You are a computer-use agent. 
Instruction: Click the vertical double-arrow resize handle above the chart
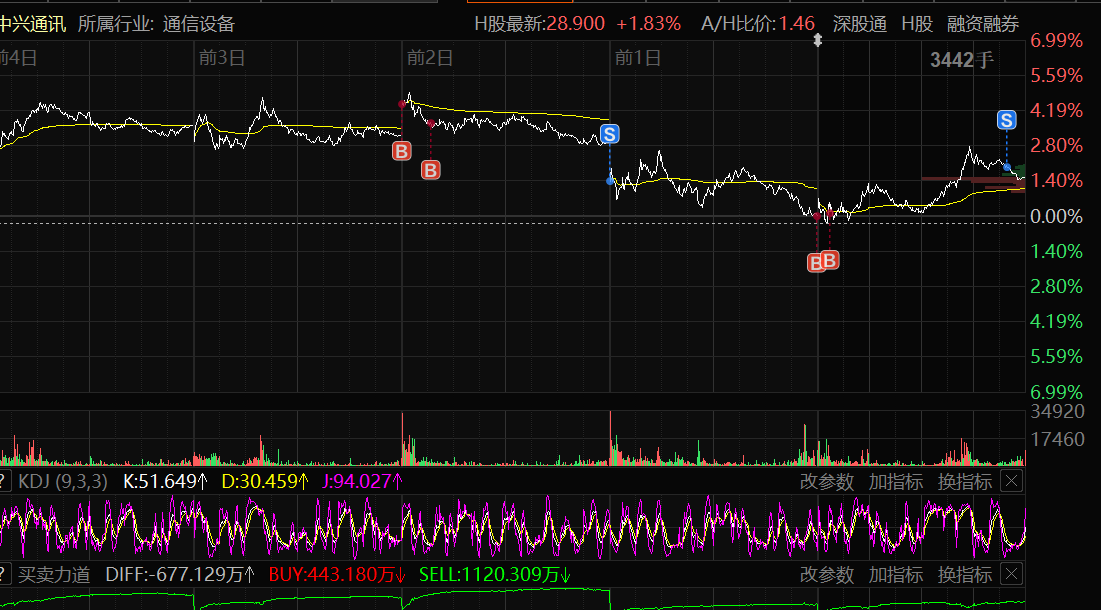pyautogui.click(x=818, y=41)
